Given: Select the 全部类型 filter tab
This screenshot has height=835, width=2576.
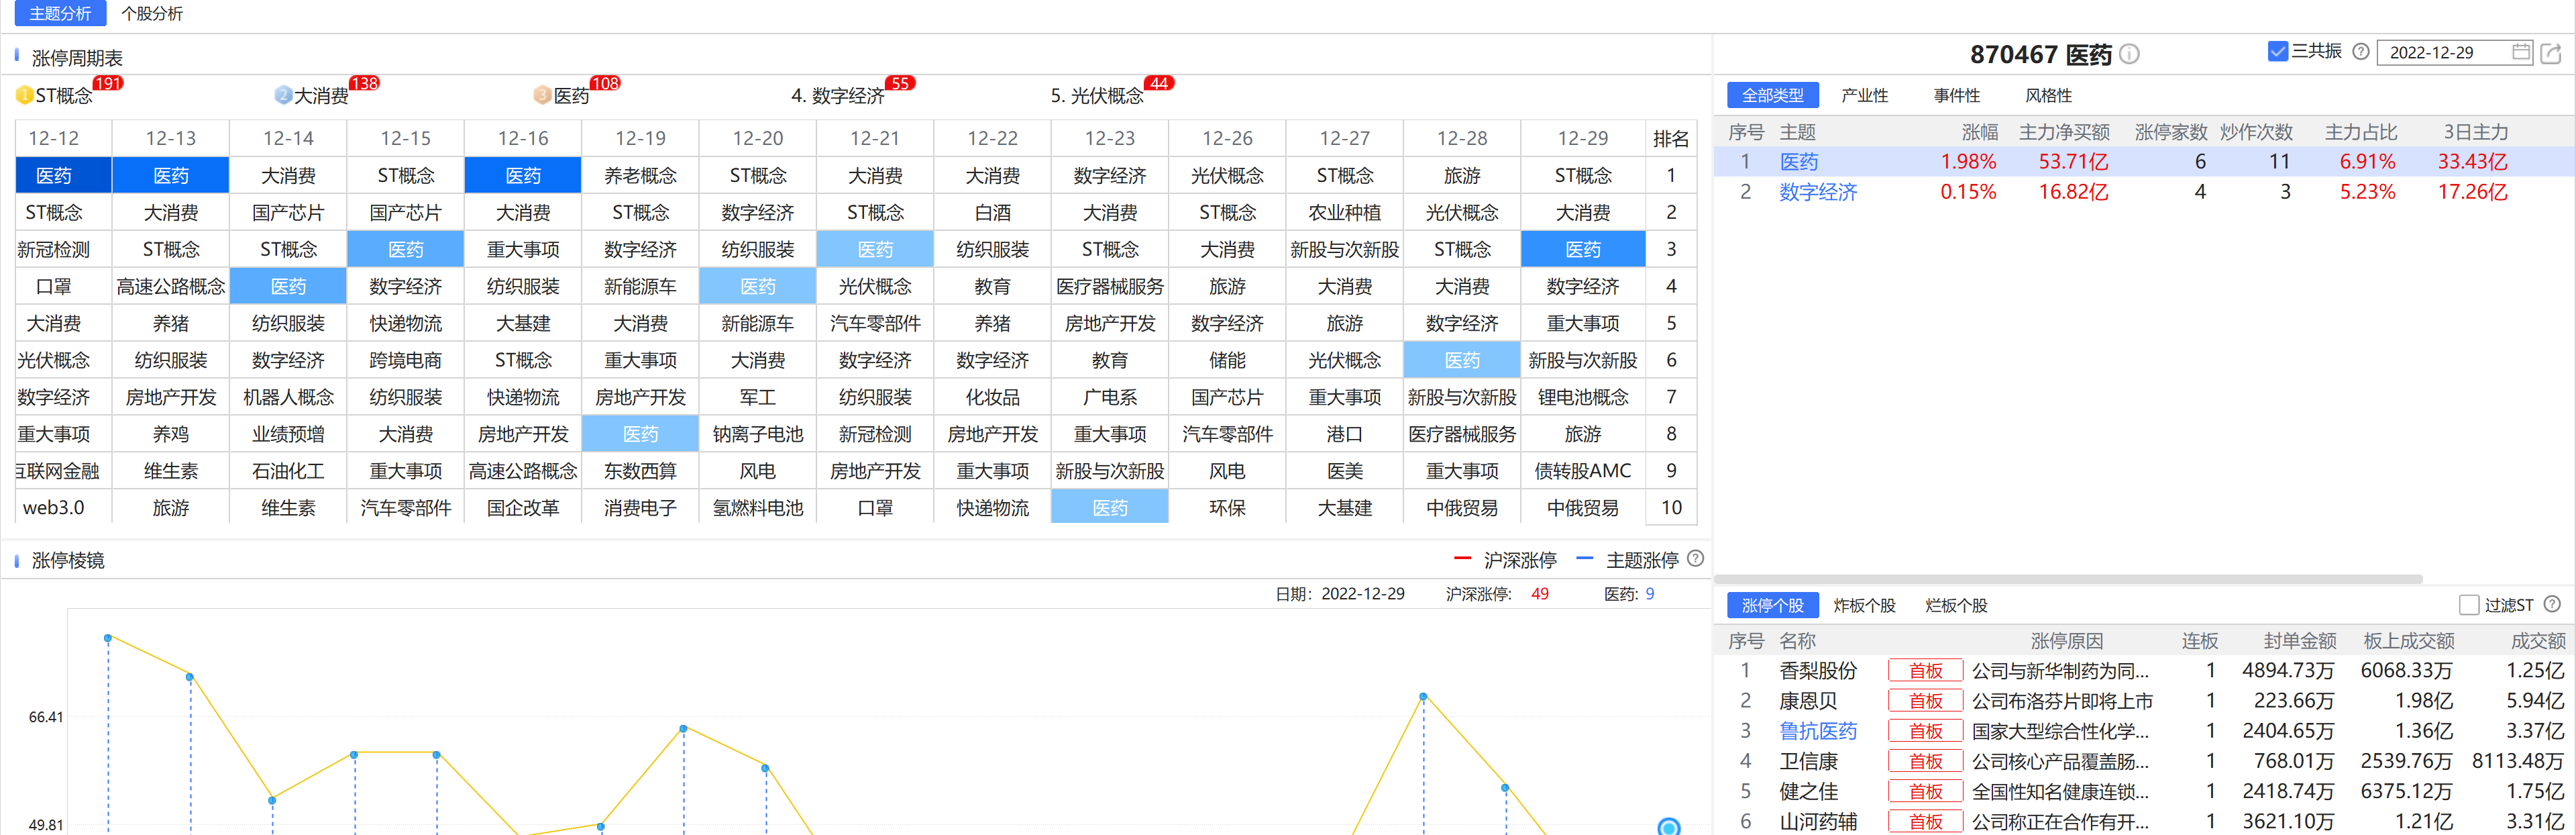Looking at the screenshot, I should click(x=1772, y=95).
